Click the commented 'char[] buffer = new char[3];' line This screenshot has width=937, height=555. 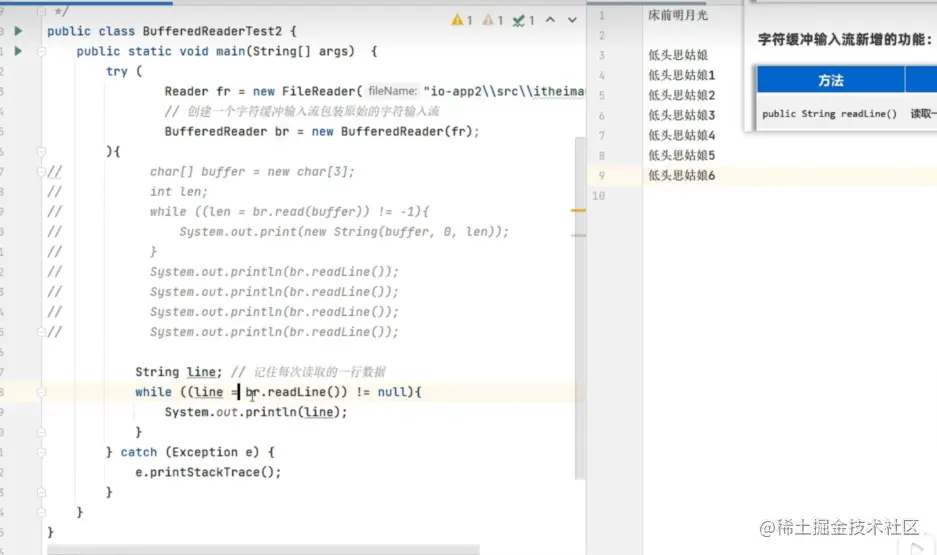click(x=252, y=172)
